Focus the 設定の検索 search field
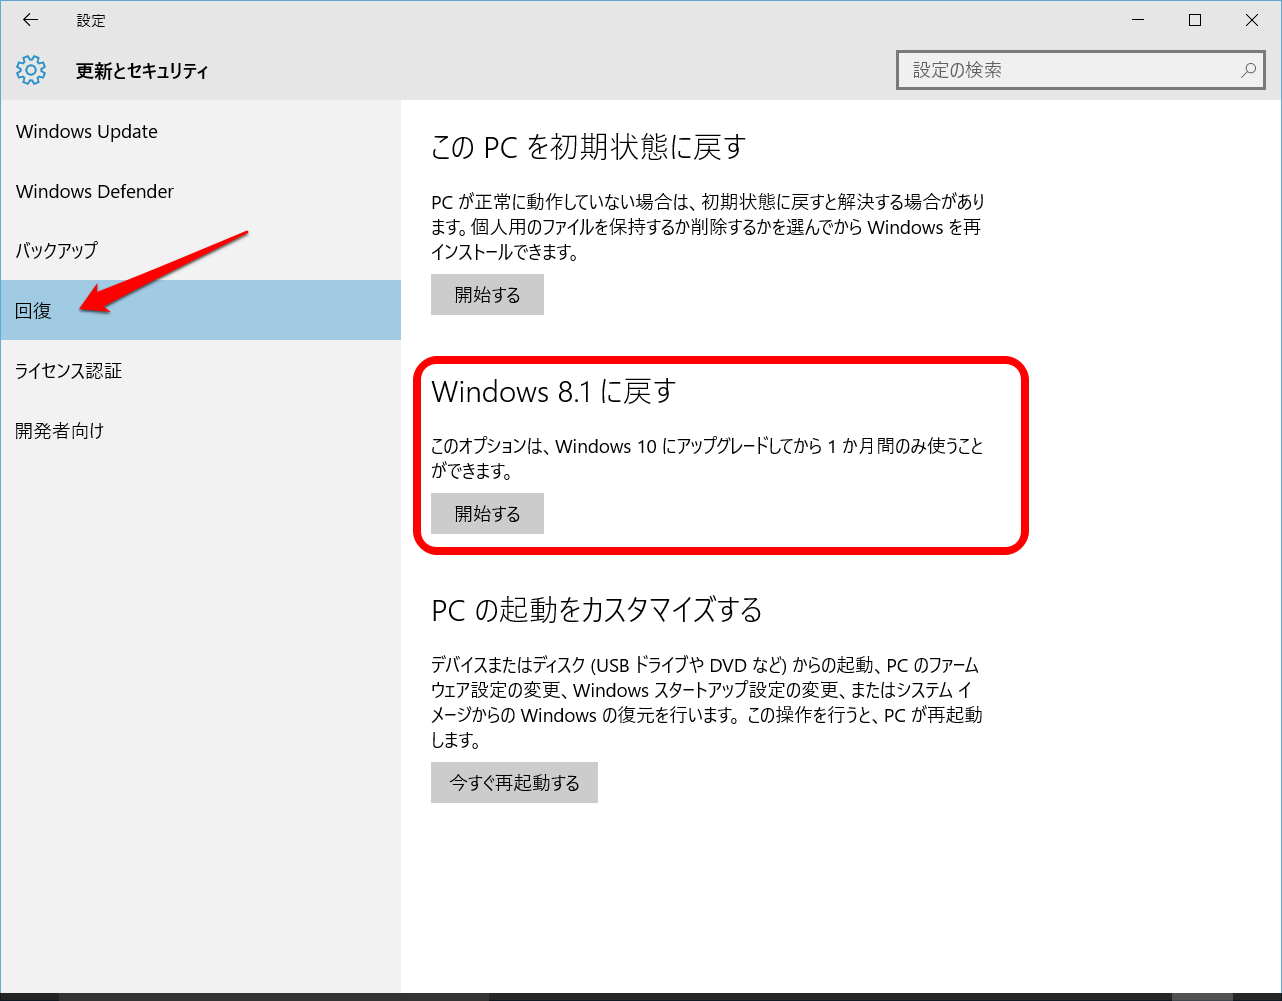Viewport: 1282px width, 1001px height. point(1081,70)
